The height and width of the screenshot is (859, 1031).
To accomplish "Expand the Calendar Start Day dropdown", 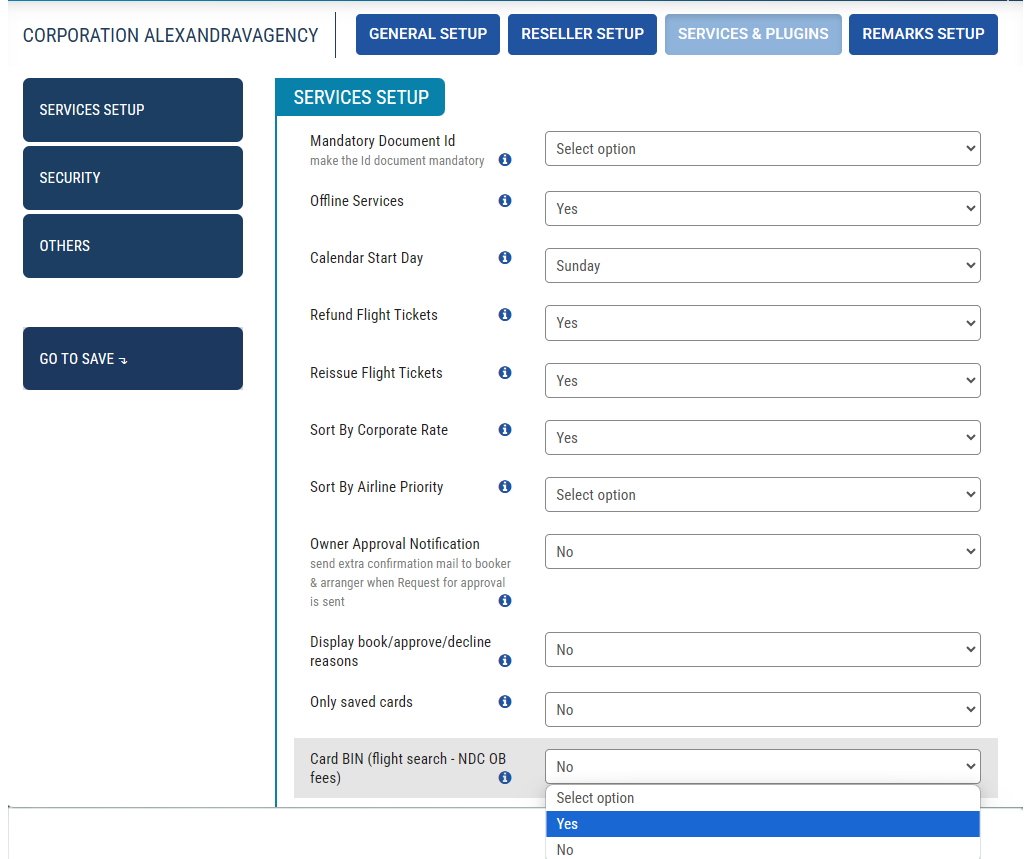I will click(x=762, y=266).
